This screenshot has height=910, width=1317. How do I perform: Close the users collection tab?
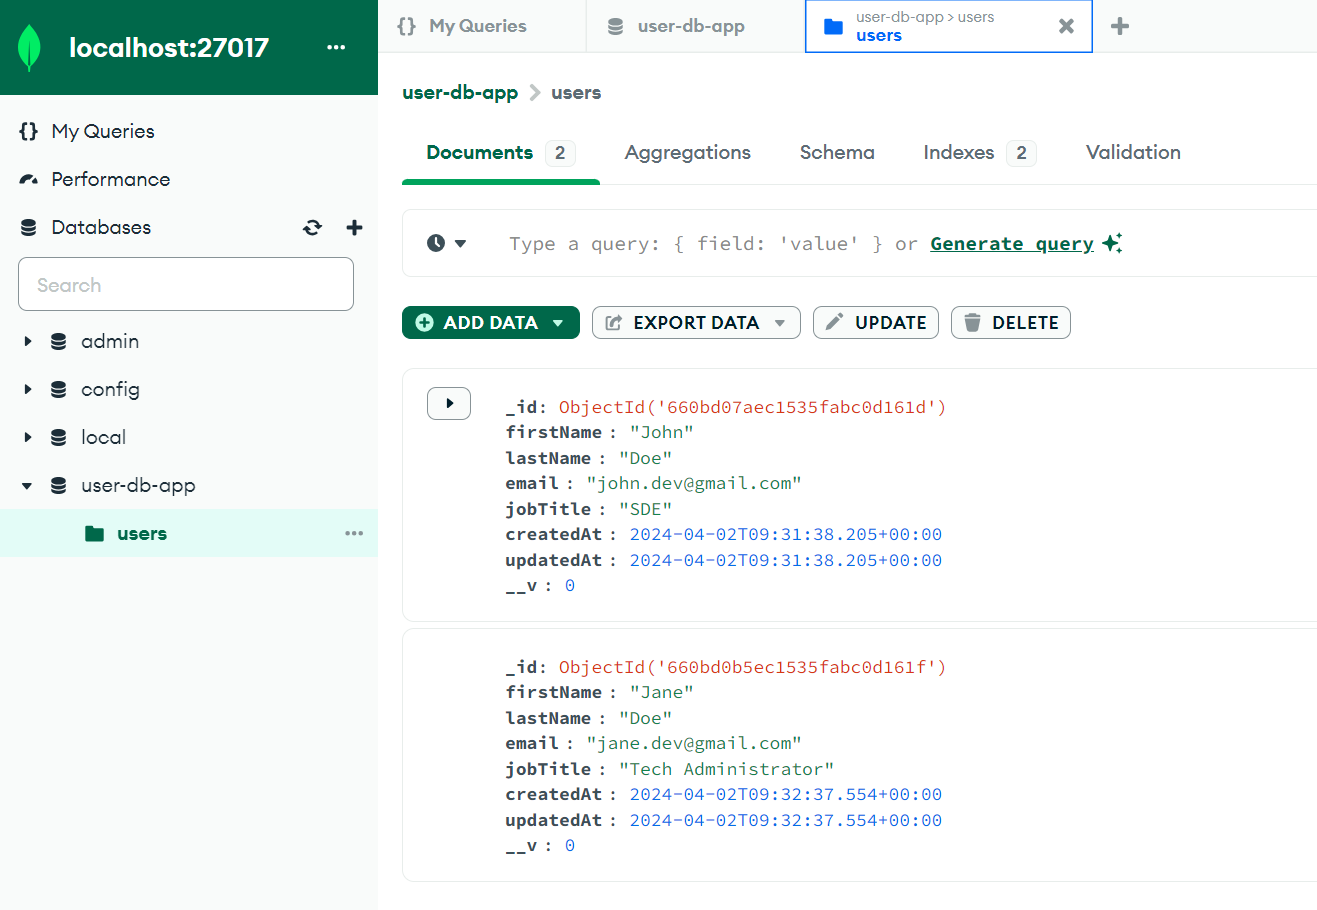tap(1066, 26)
